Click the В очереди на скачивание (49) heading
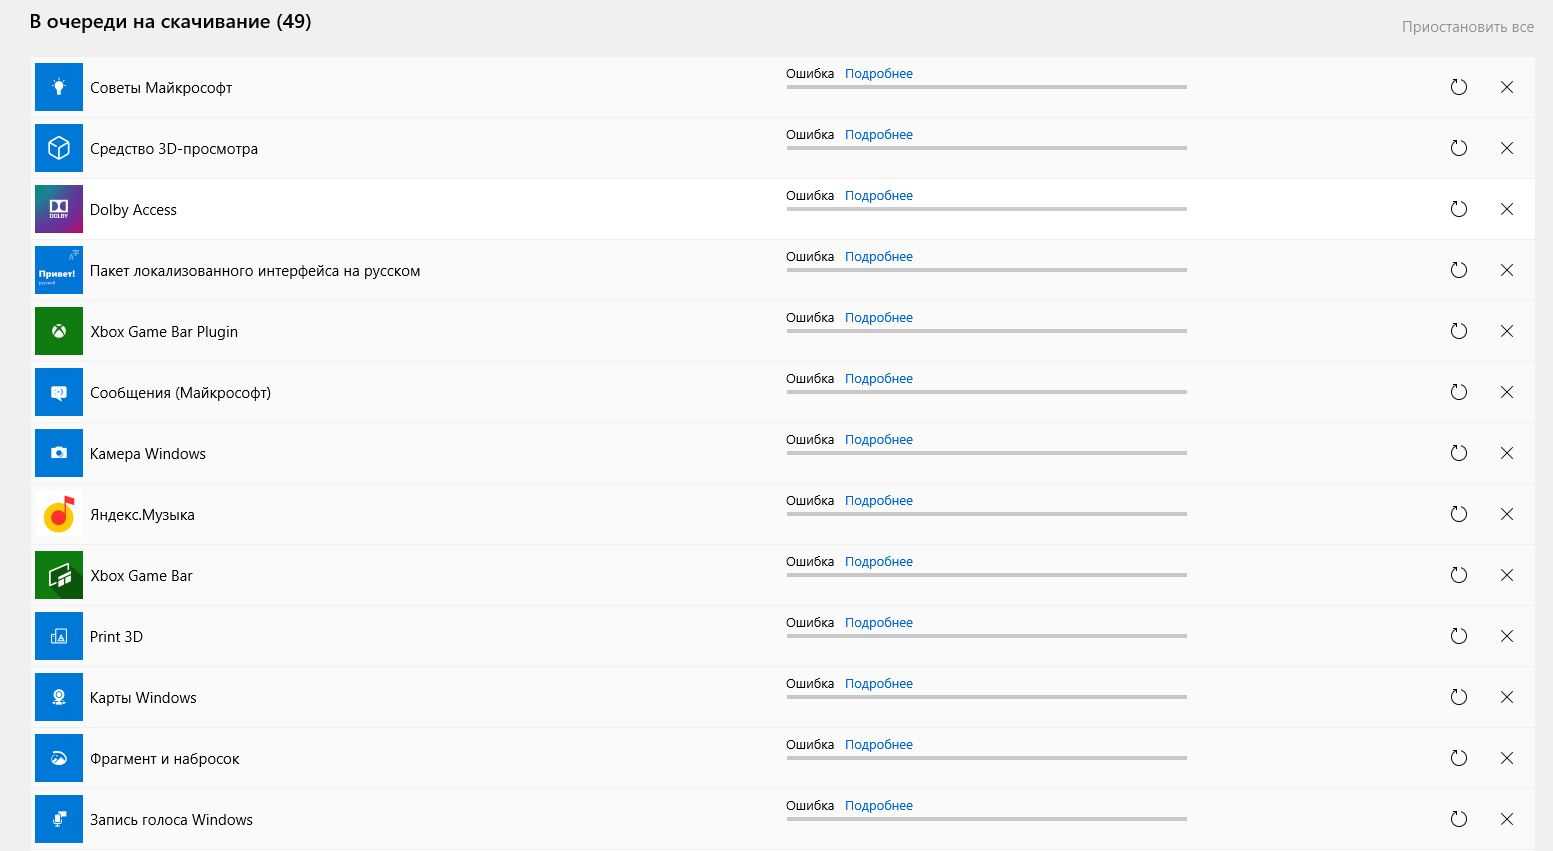The height and width of the screenshot is (851, 1553). [170, 21]
